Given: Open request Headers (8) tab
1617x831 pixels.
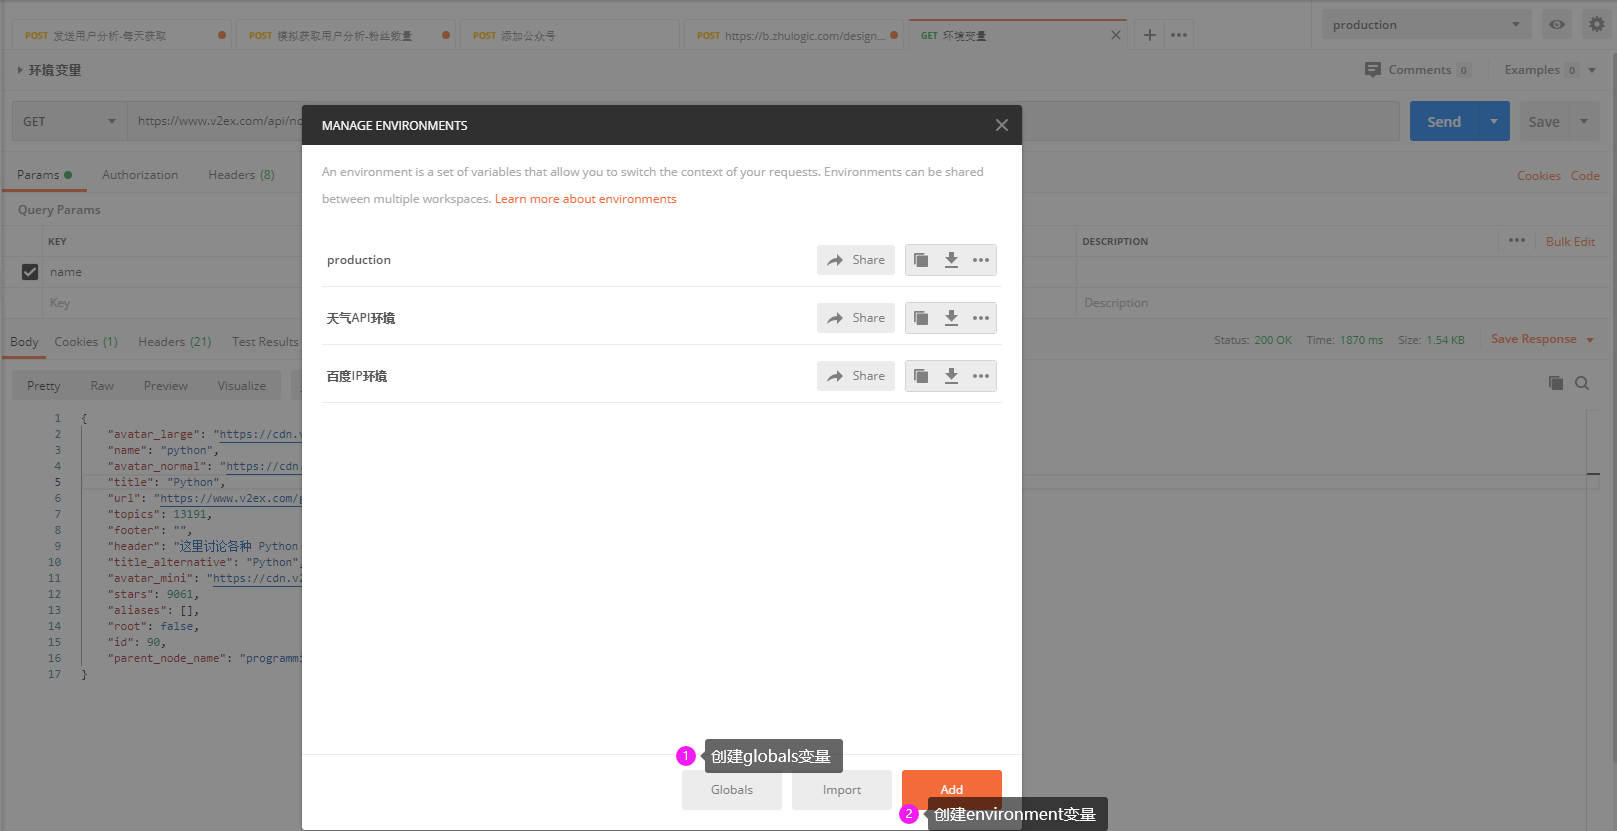Looking at the screenshot, I should (241, 175).
